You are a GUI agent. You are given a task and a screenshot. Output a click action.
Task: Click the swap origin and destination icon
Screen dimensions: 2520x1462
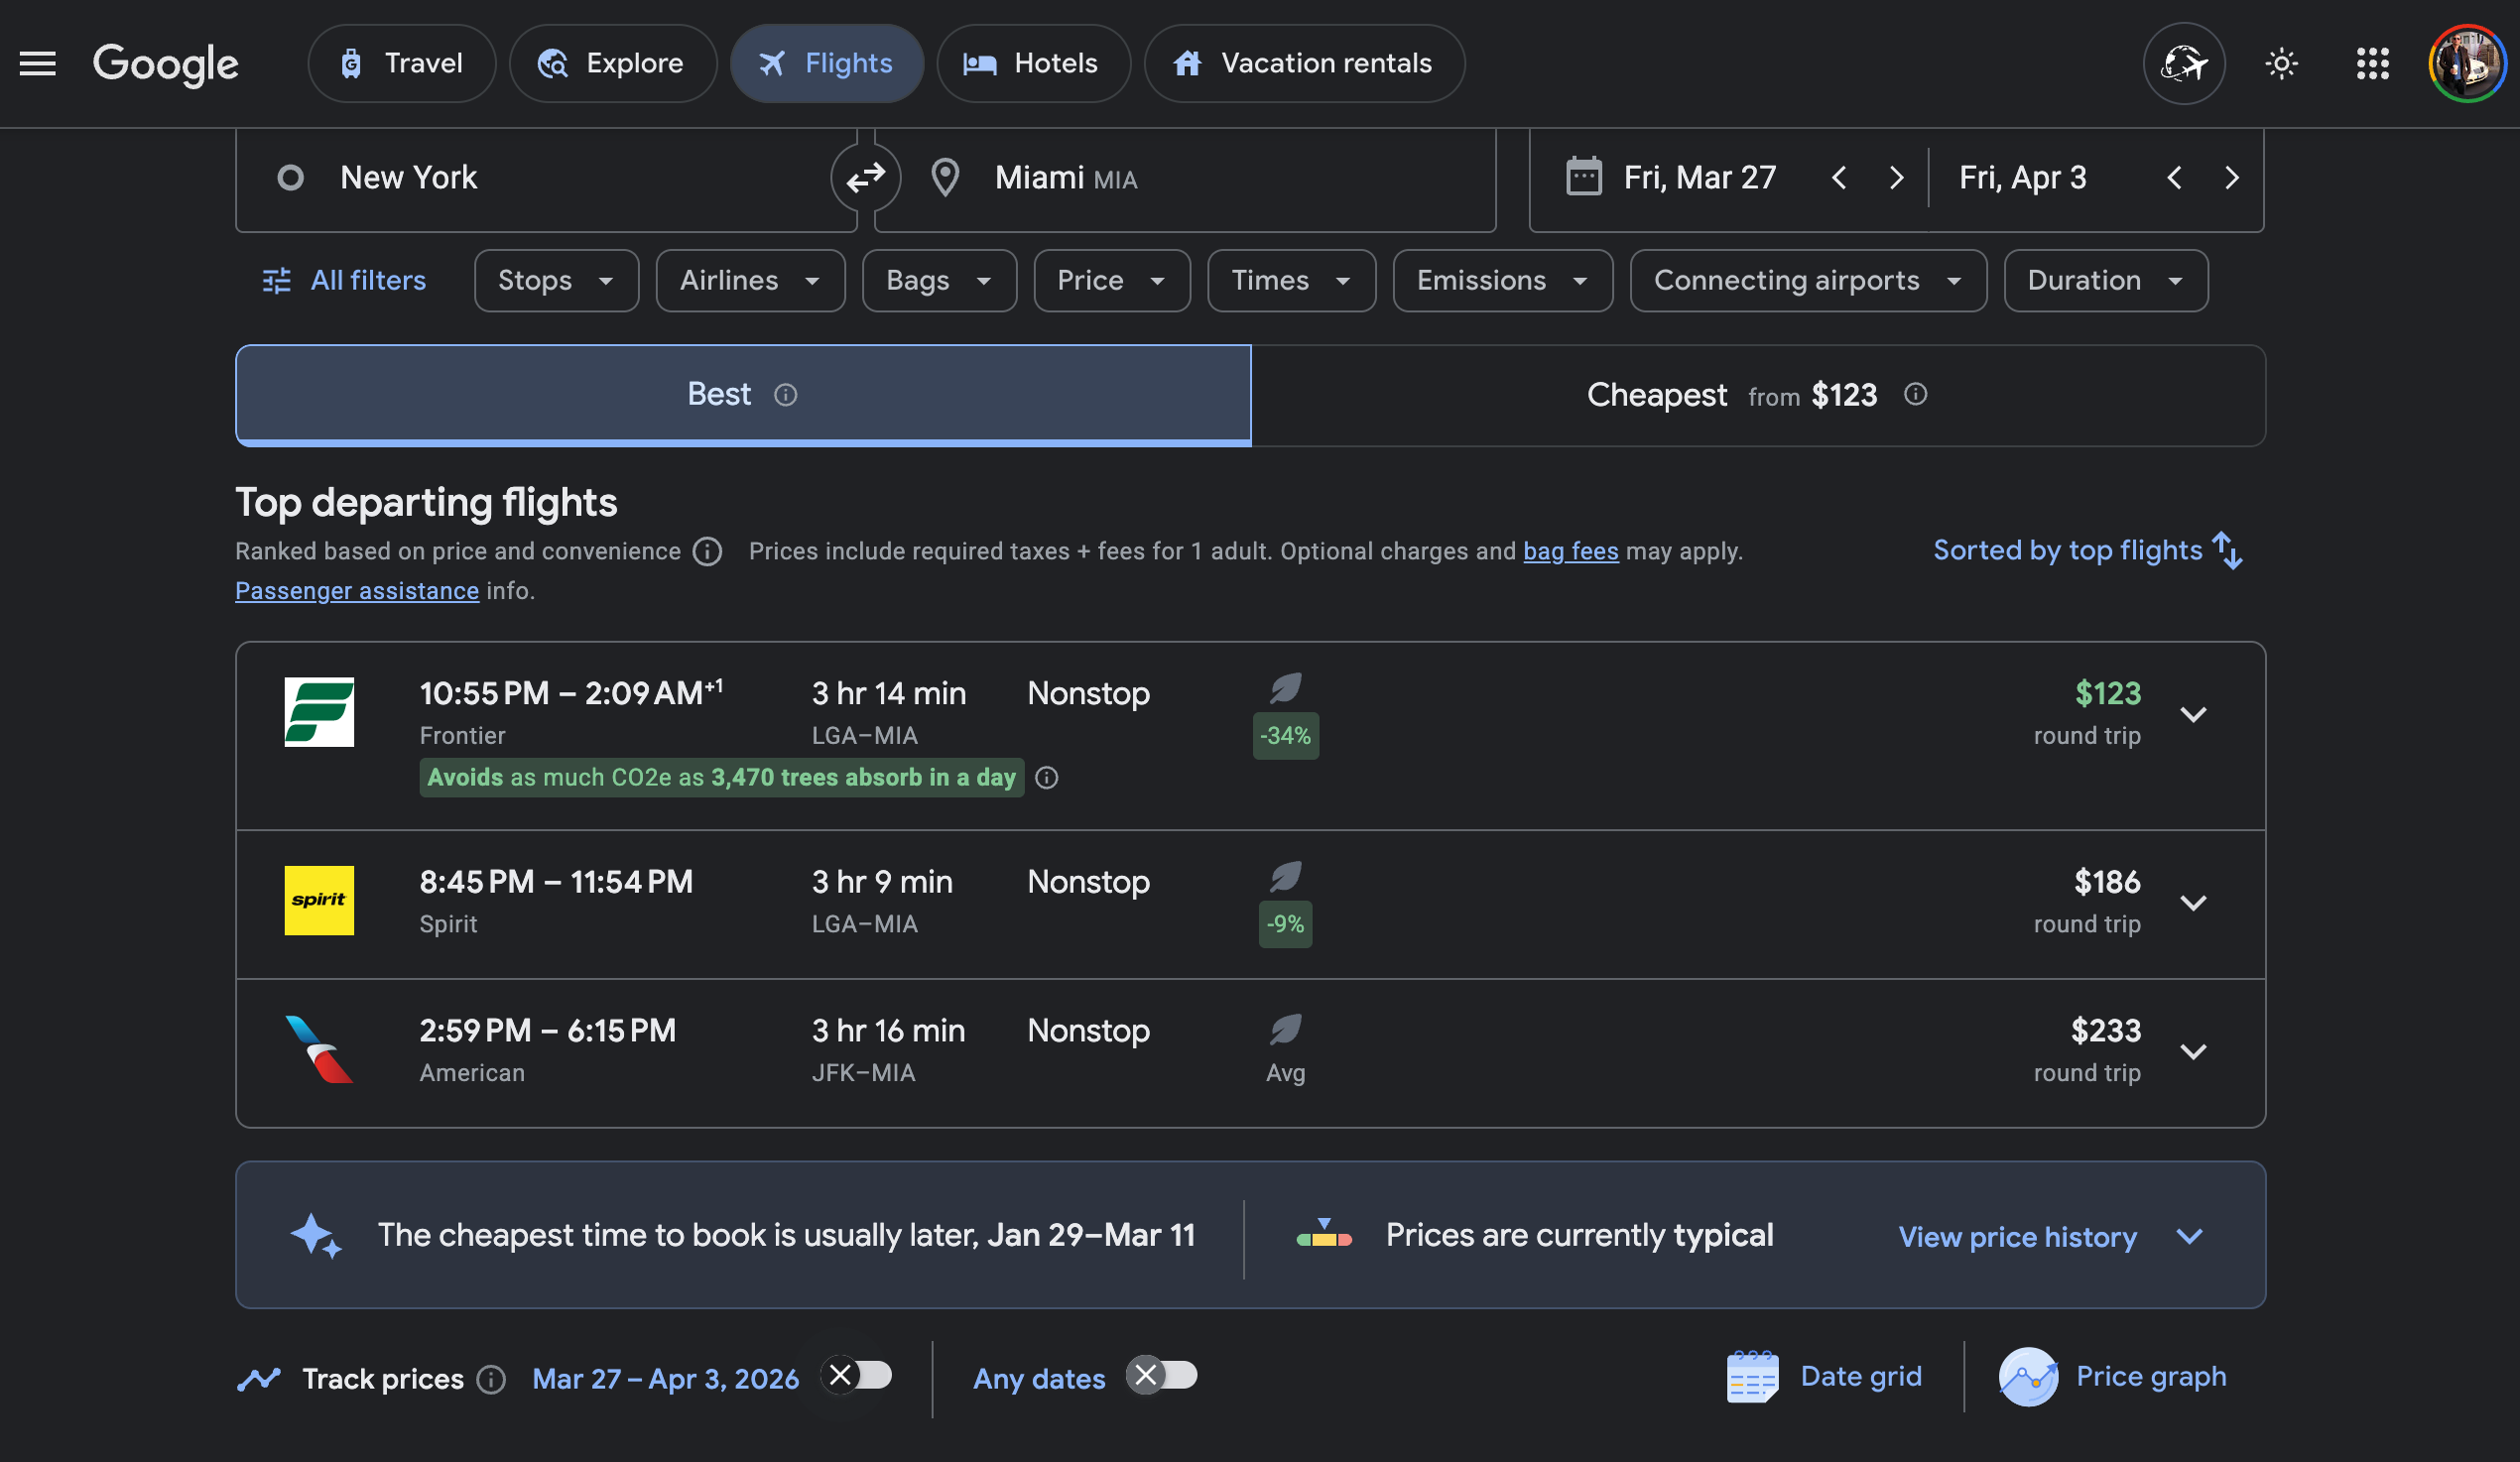(x=865, y=178)
